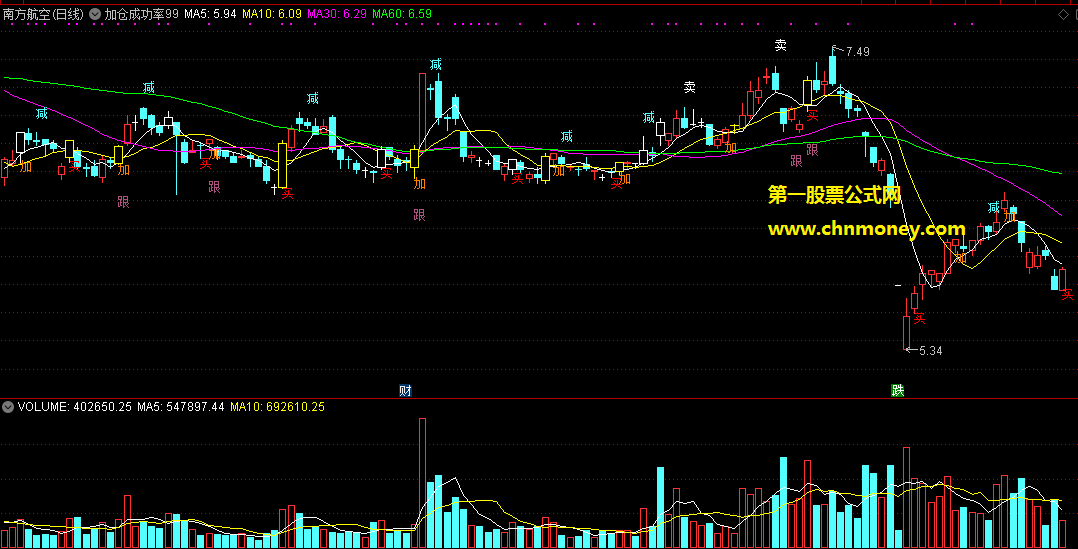Click the 加仓成功率99 indicator name
Screen dimensions: 1078x549
(142, 14)
